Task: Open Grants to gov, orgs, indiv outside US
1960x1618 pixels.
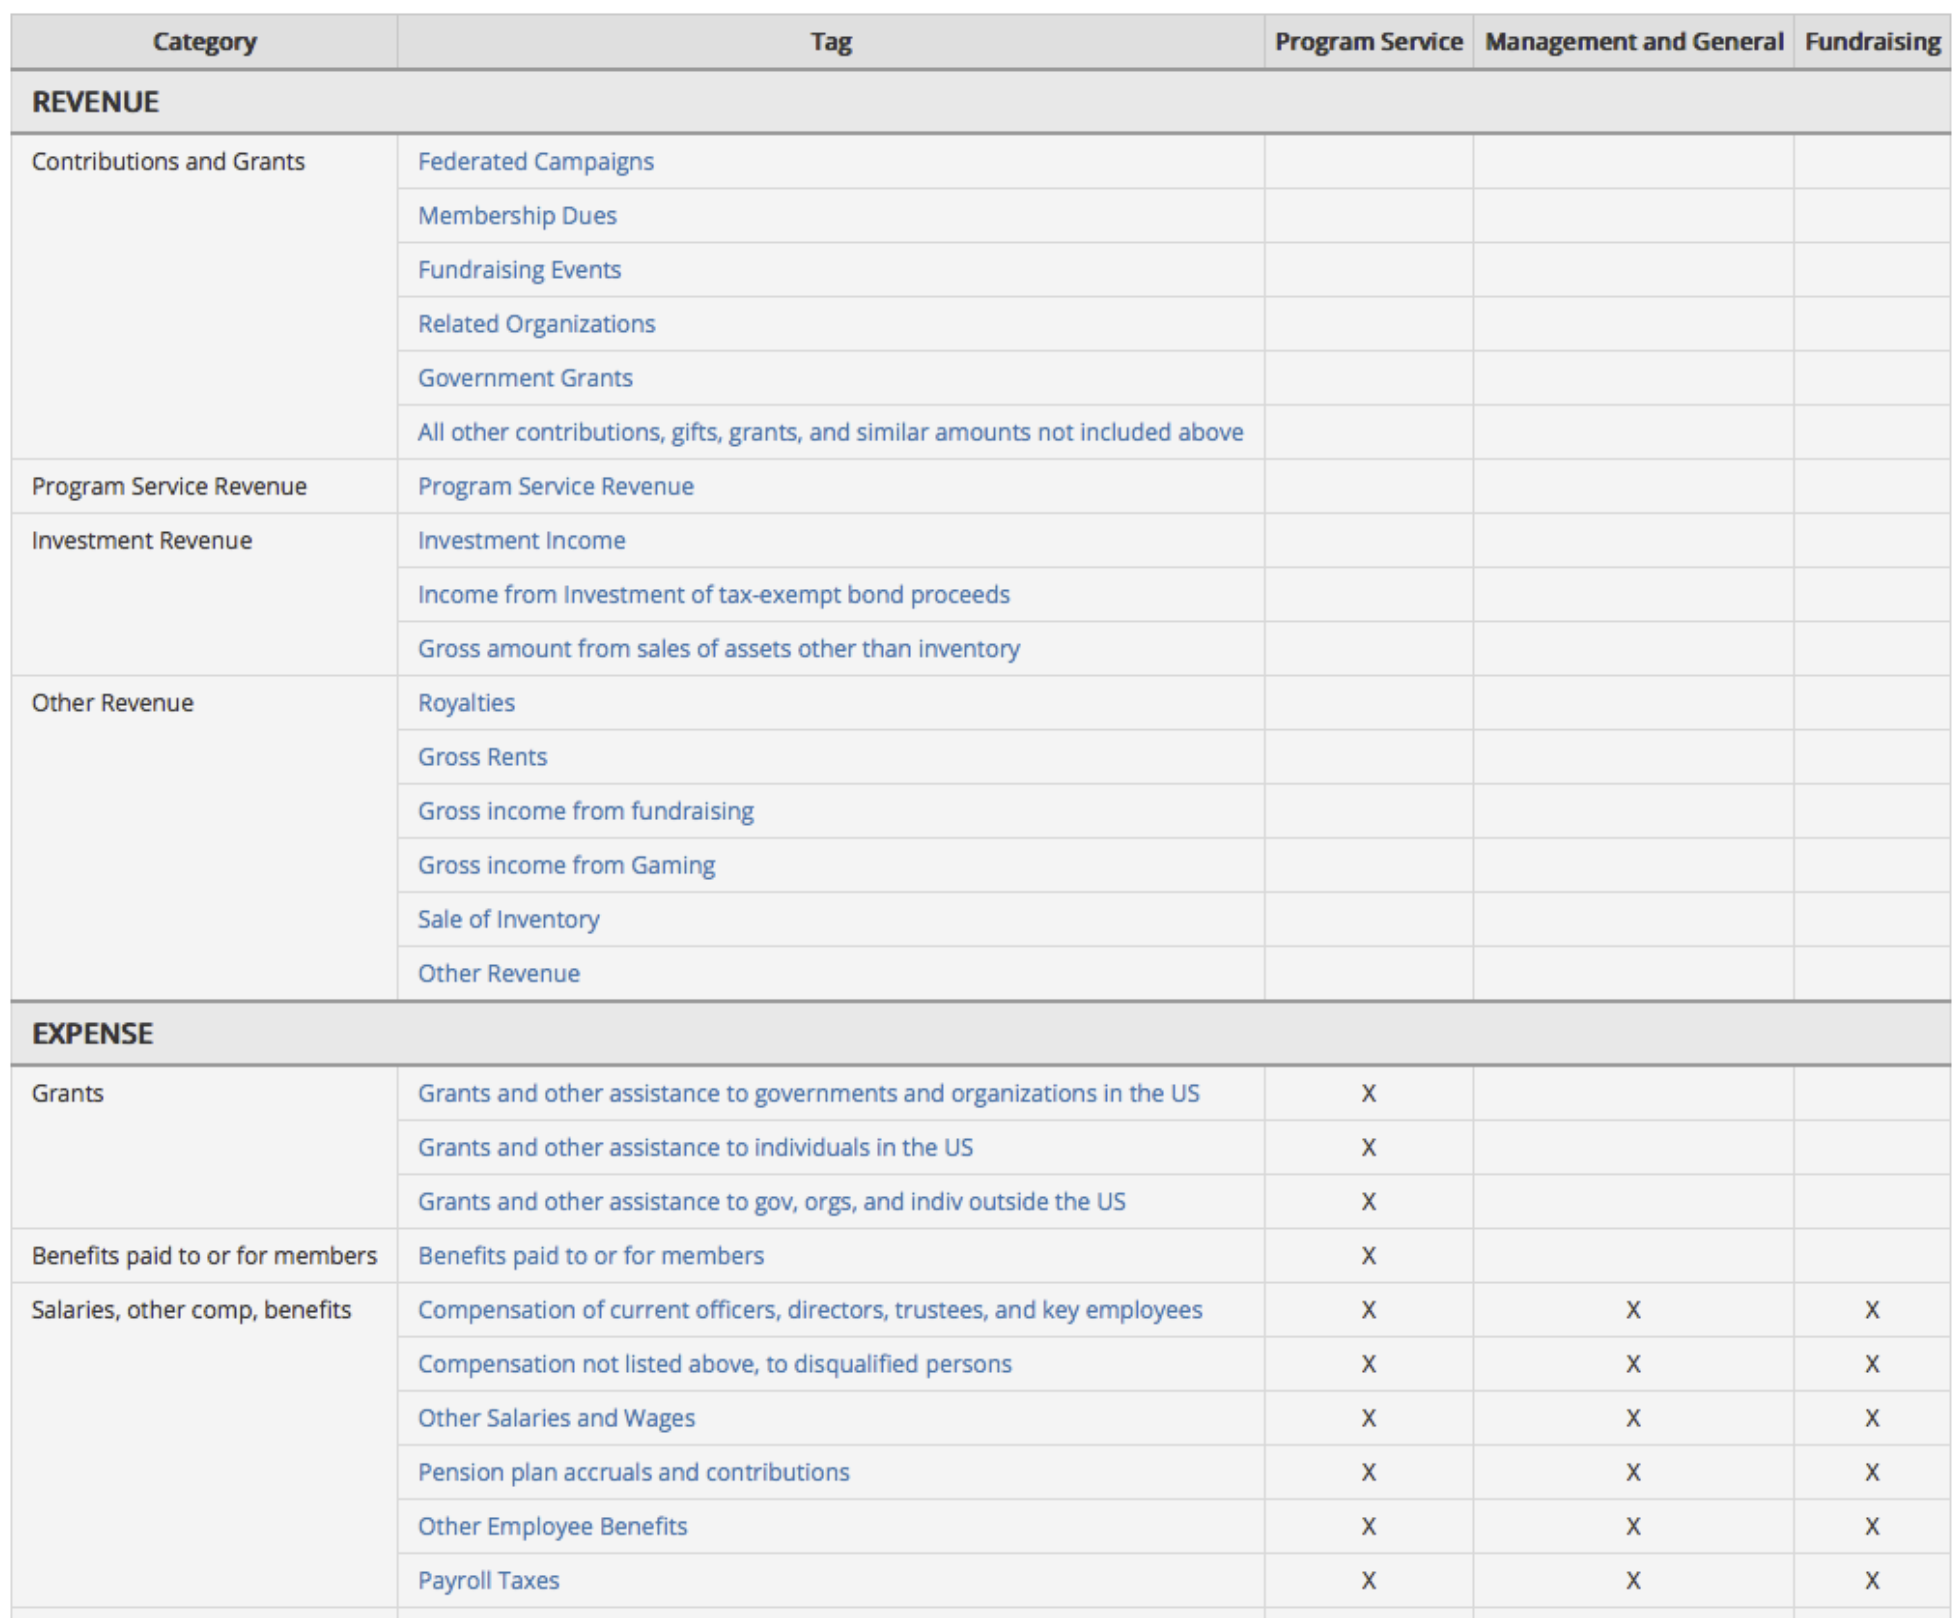Action: [x=771, y=1200]
